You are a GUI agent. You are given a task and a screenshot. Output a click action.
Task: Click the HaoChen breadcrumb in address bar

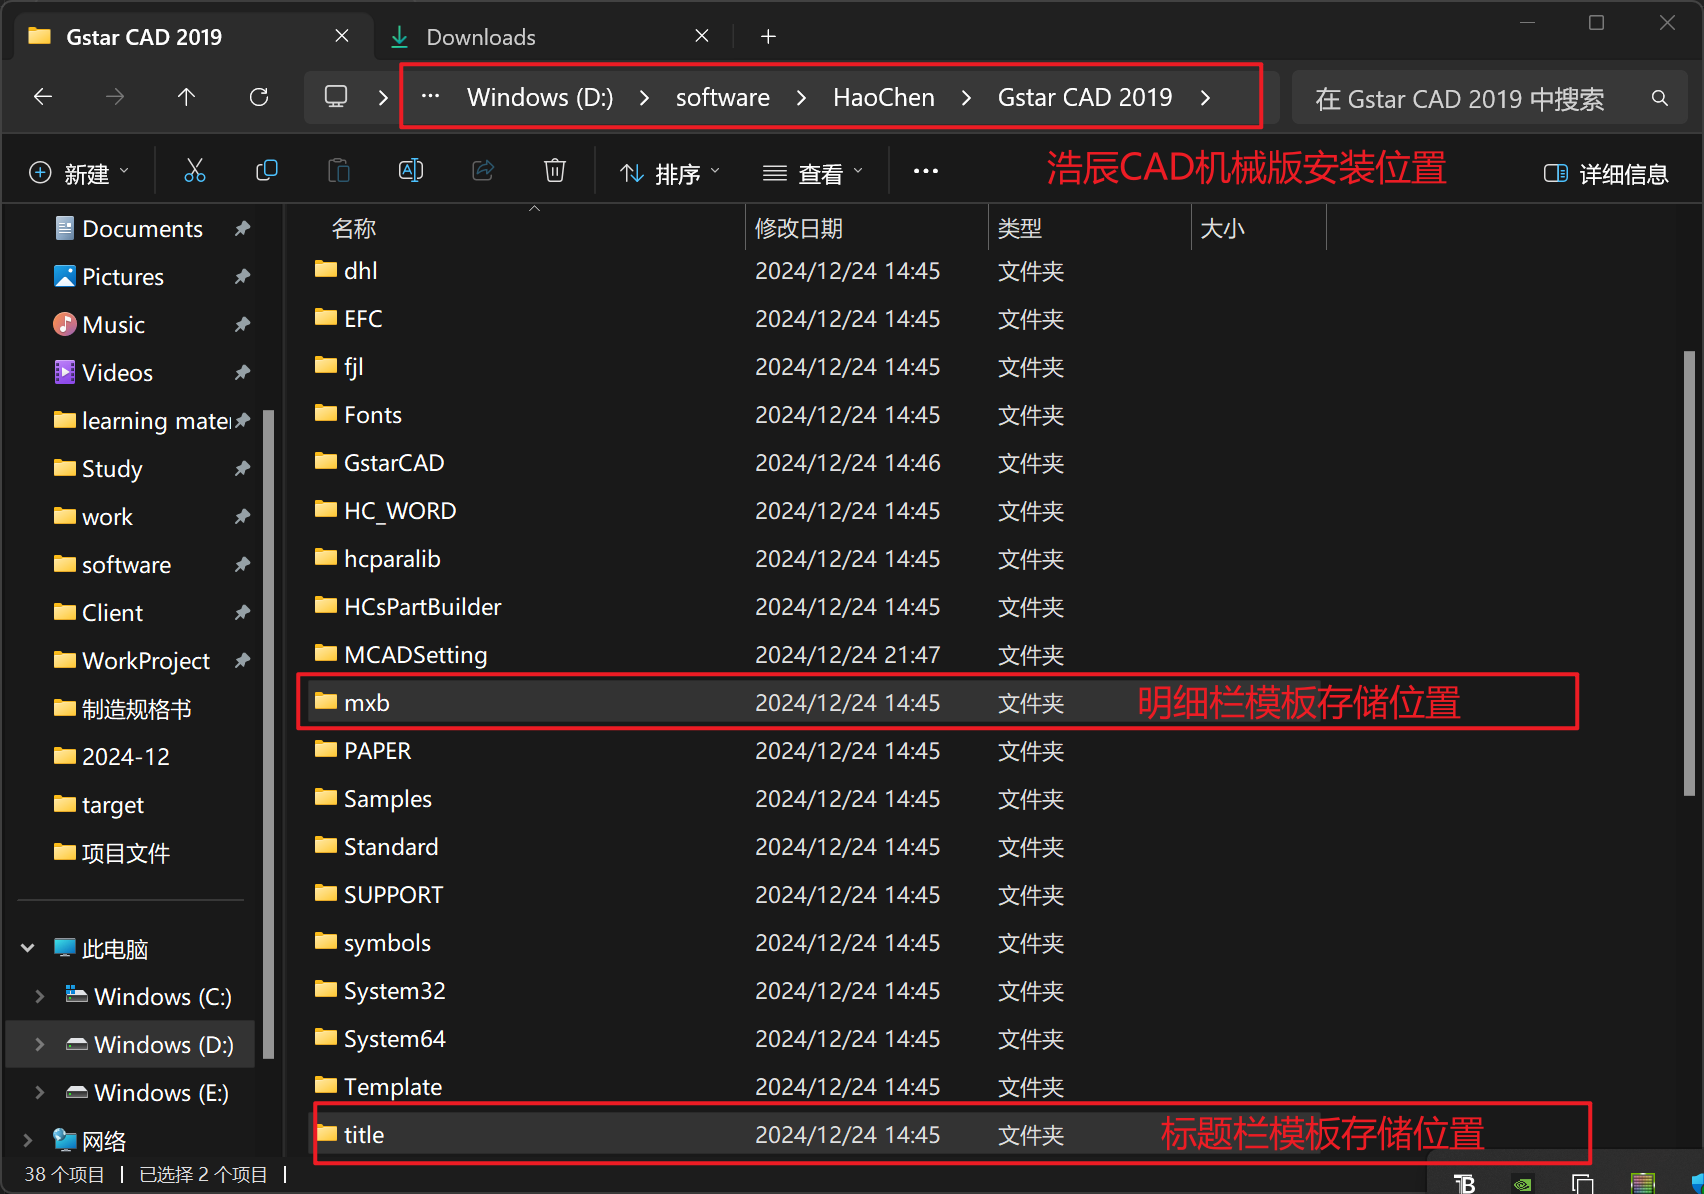coord(884,97)
